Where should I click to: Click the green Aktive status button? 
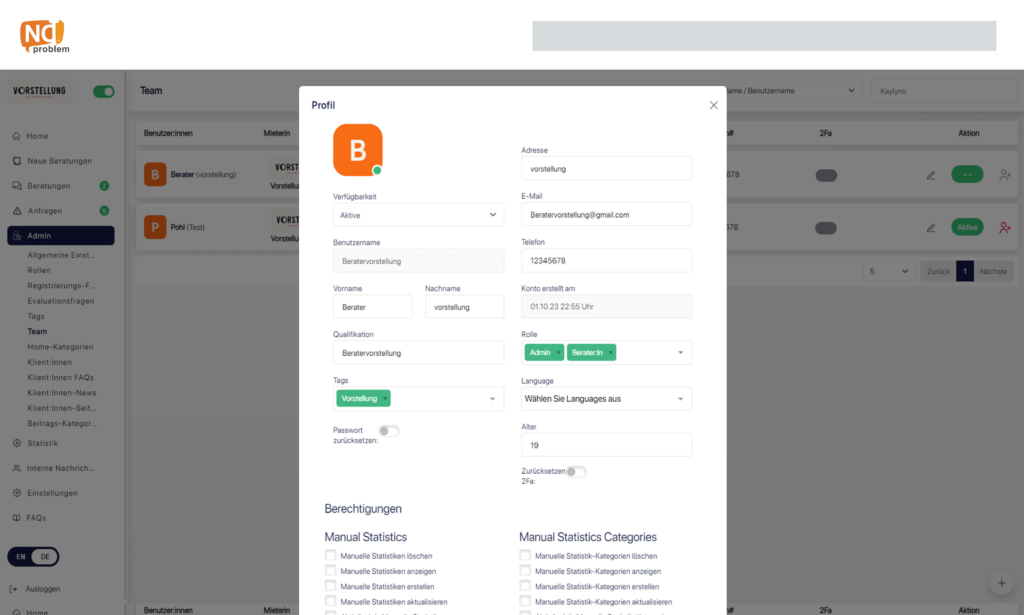coord(967,227)
